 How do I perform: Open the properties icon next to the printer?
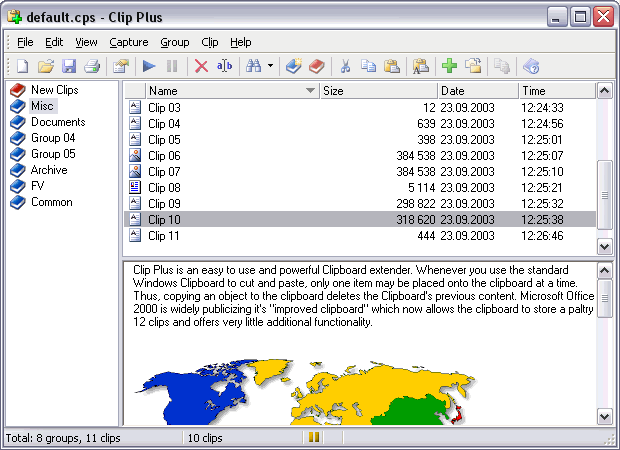pyautogui.click(x=121, y=66)
